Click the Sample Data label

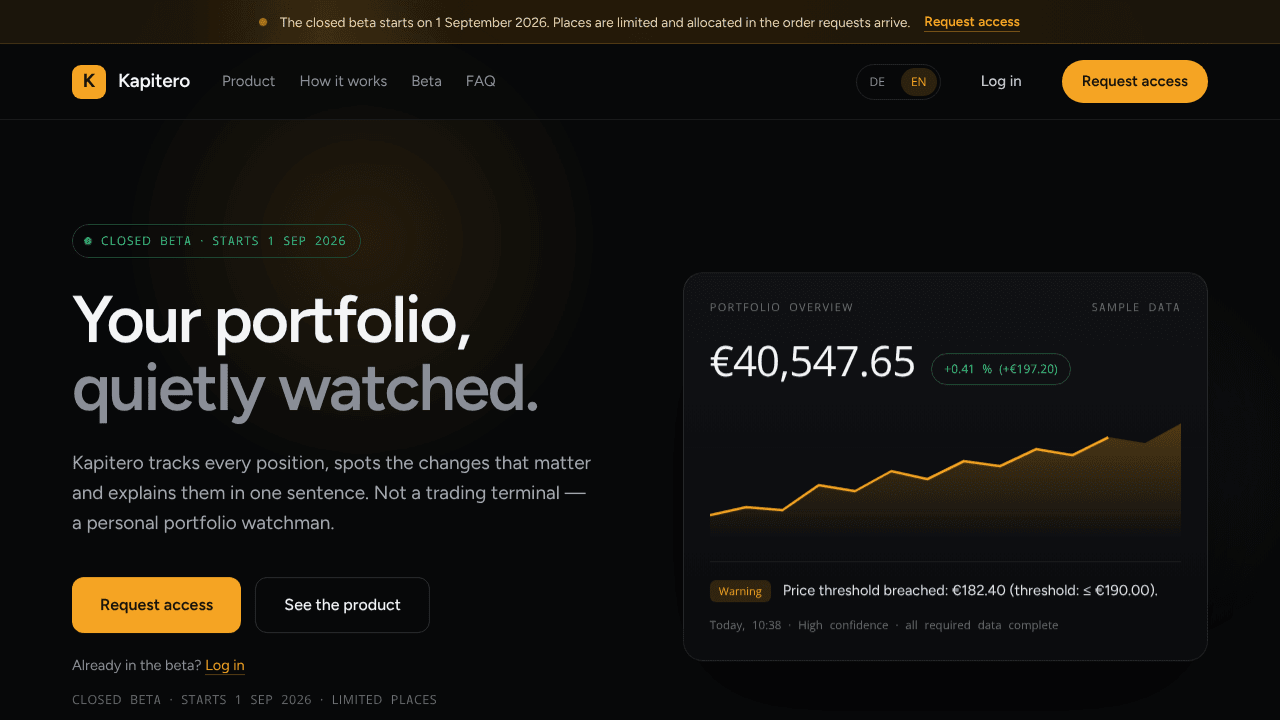coord(1136,308)
